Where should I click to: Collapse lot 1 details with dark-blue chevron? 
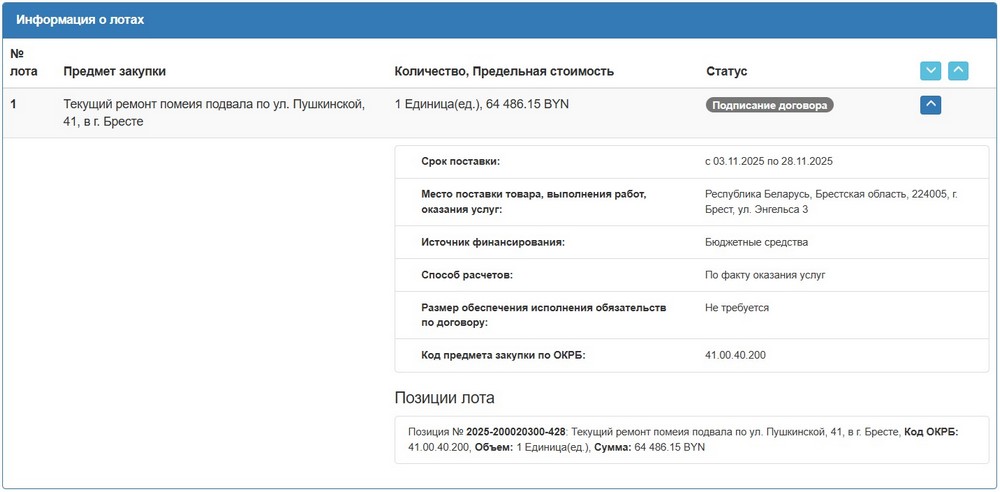tap(930, 104)
